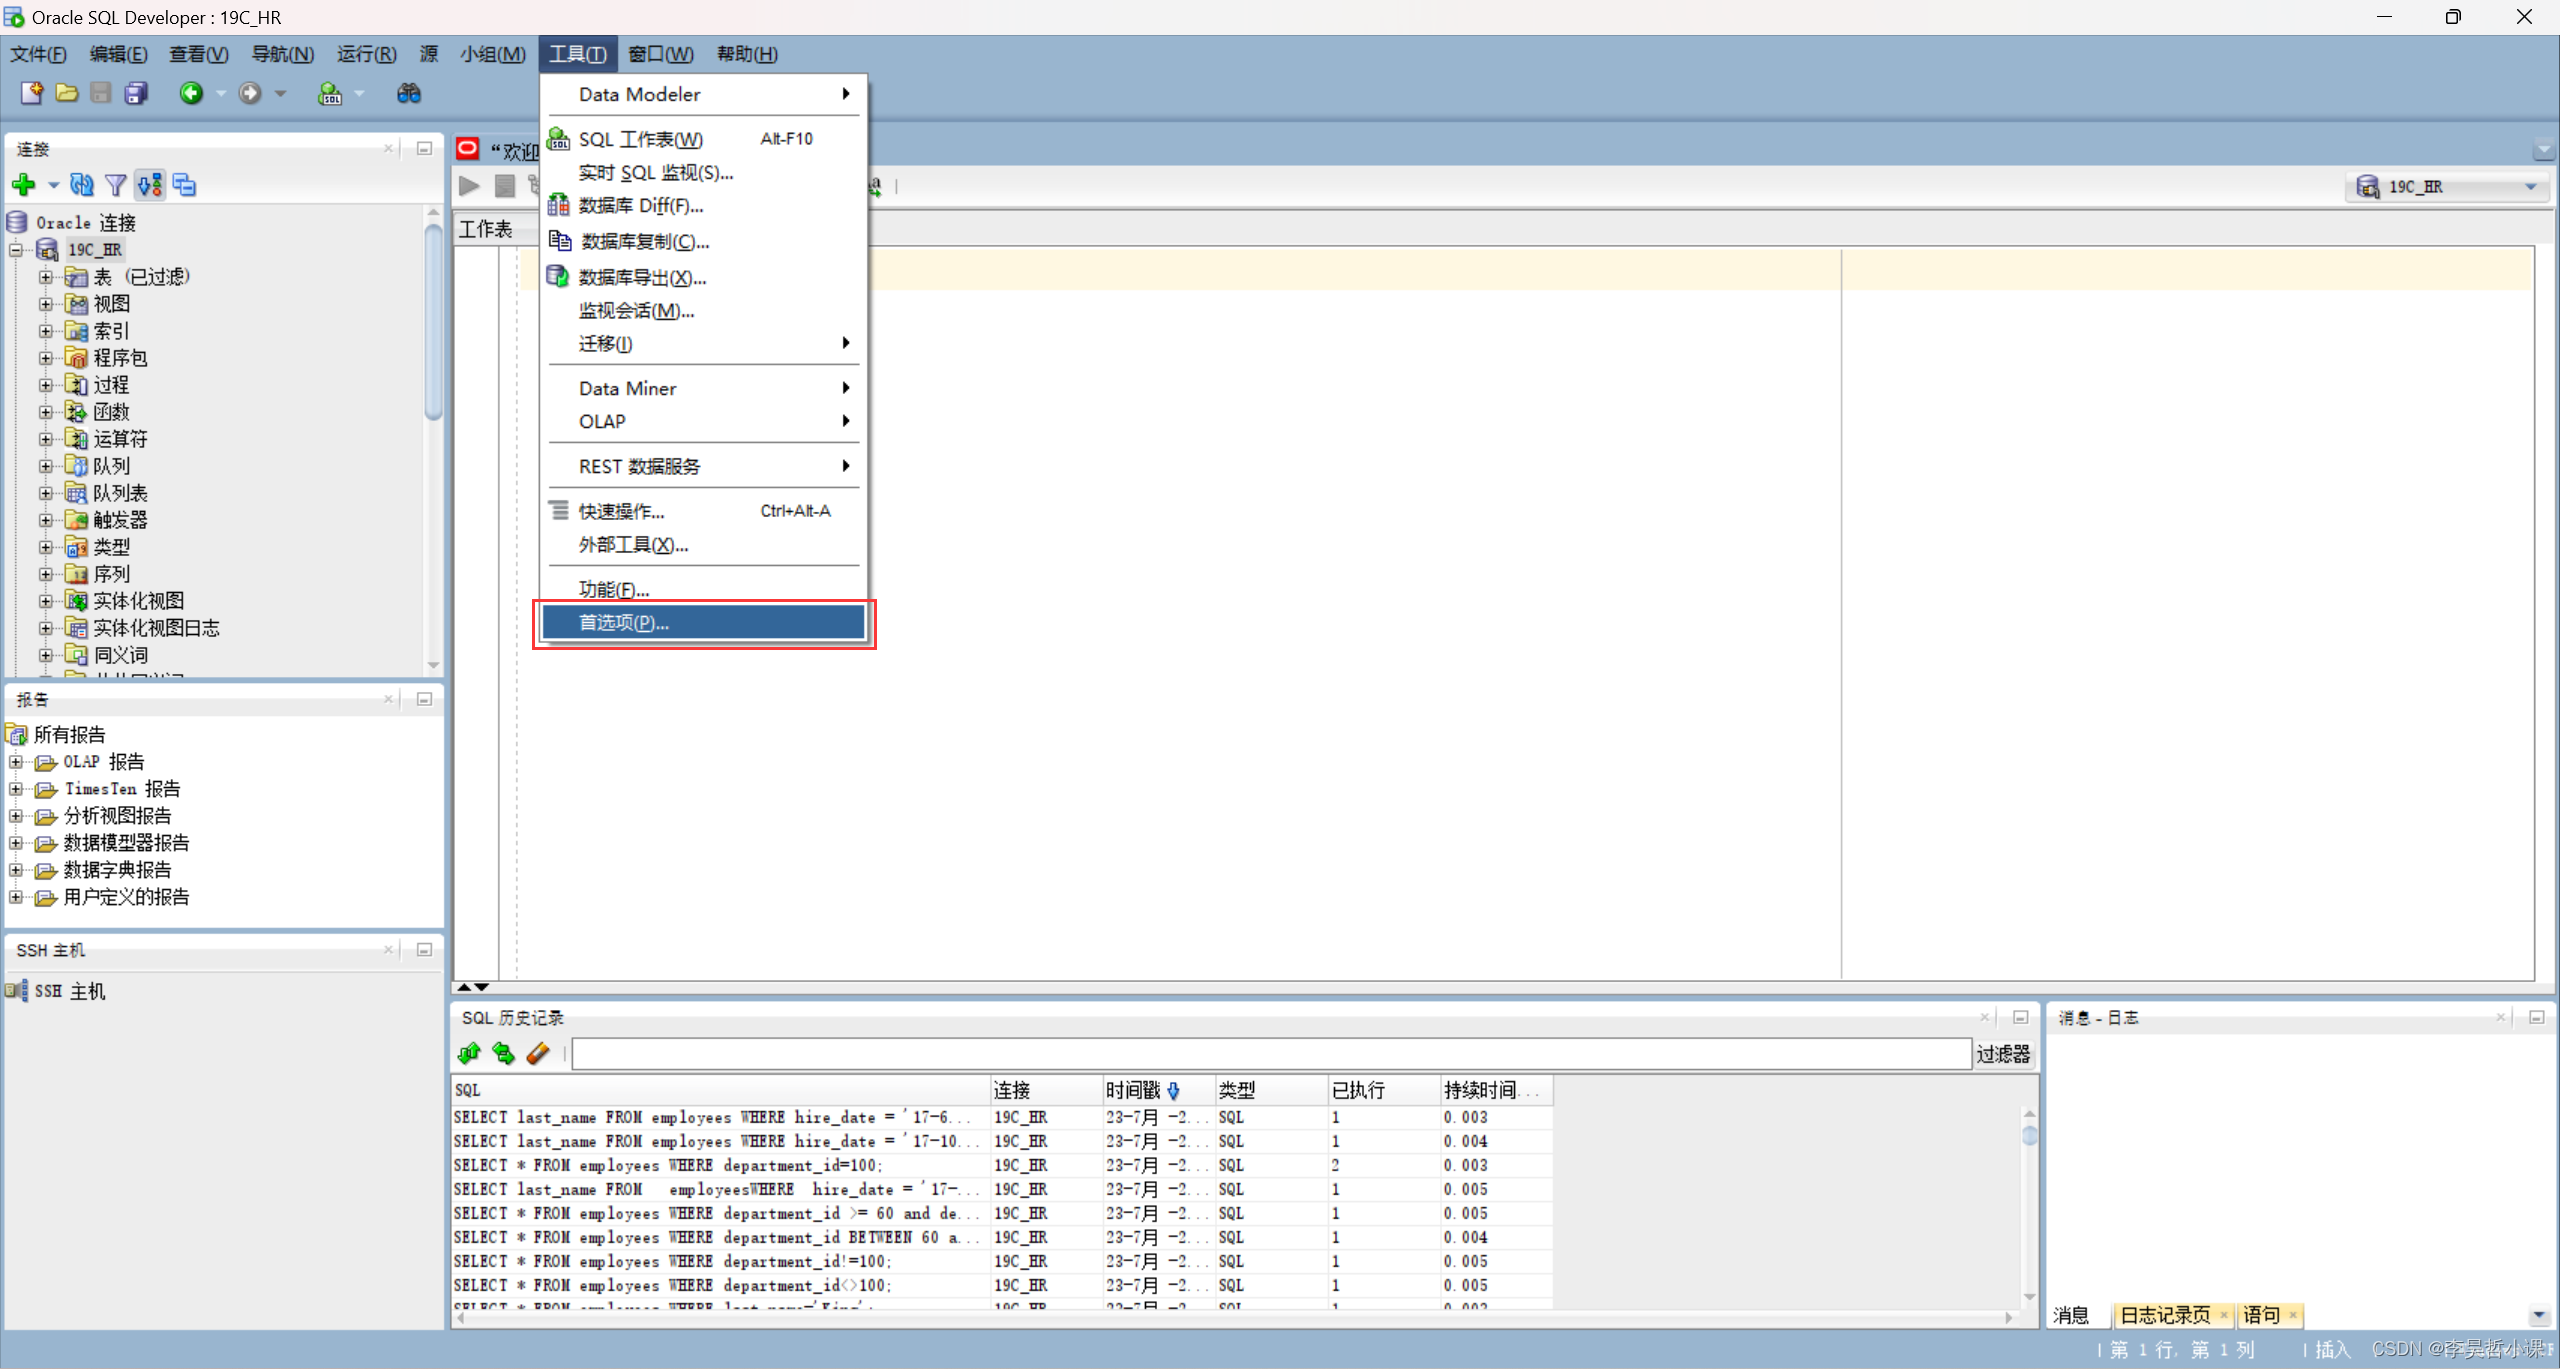Screen dimensions: 2560x1369
Task: Click the green Back navigation arrow
Action: 191,93
